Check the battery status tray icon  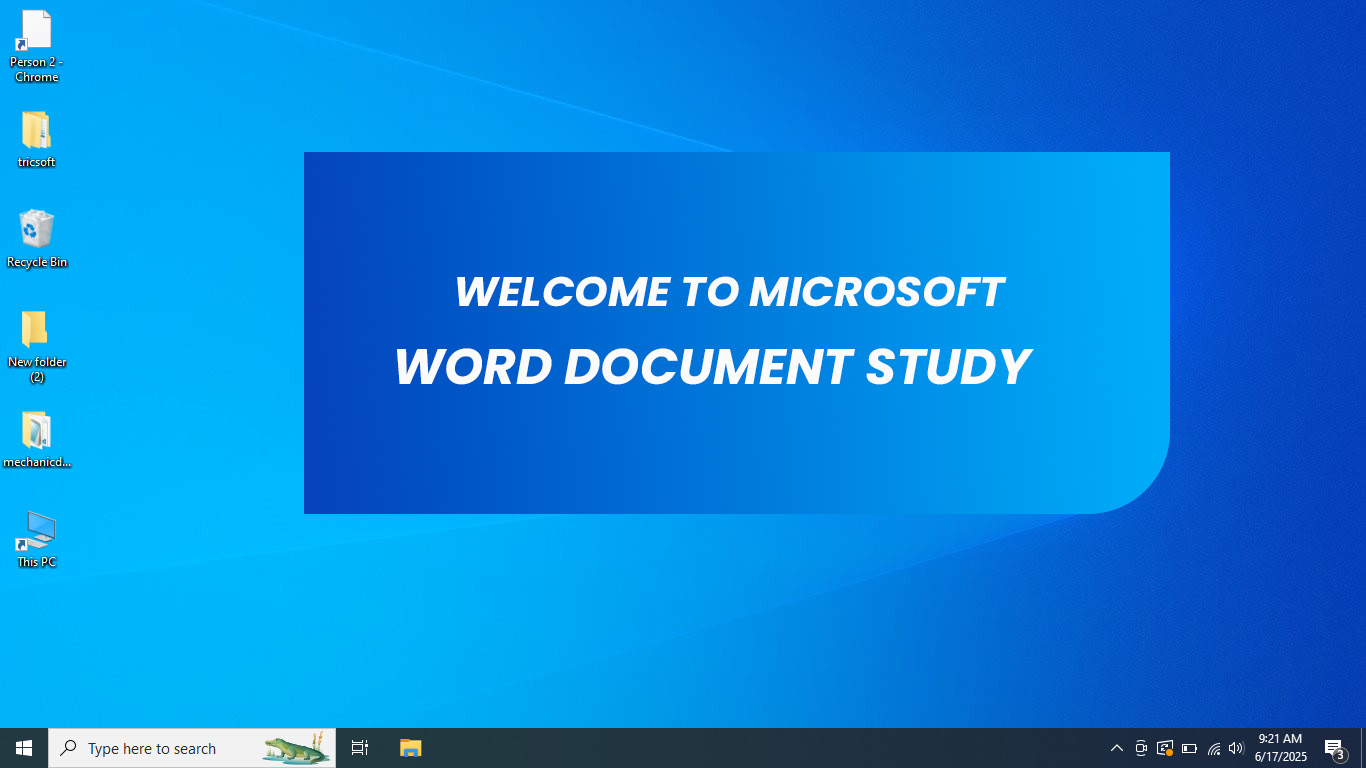1189,748
